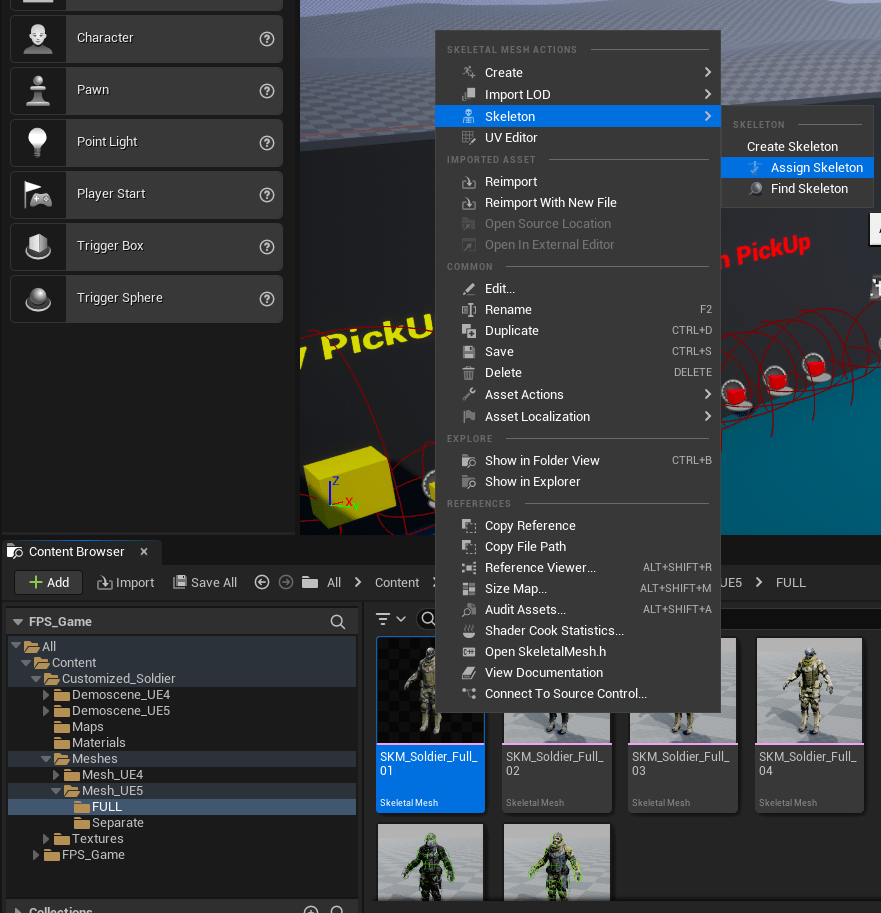Image resolution: width=881 pixels, height=913 pixels.
Task: Click the search icon beside FPS_Game
Action: [x=338, y=622]
